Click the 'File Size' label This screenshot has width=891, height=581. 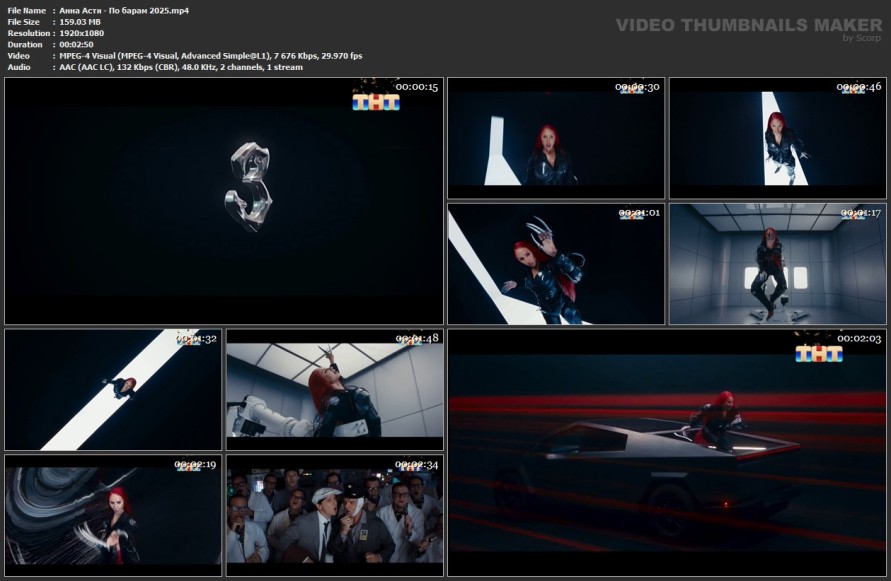click(24, 22)
